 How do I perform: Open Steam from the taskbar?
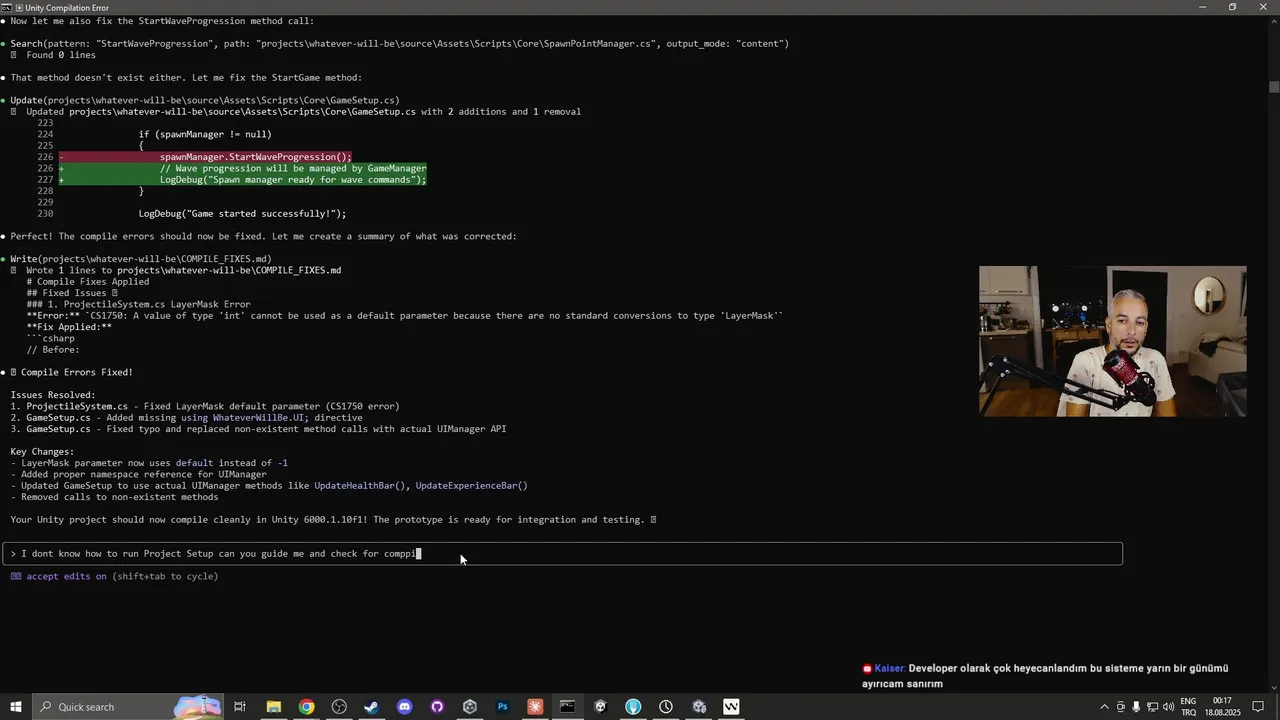[x=371, y=707]
